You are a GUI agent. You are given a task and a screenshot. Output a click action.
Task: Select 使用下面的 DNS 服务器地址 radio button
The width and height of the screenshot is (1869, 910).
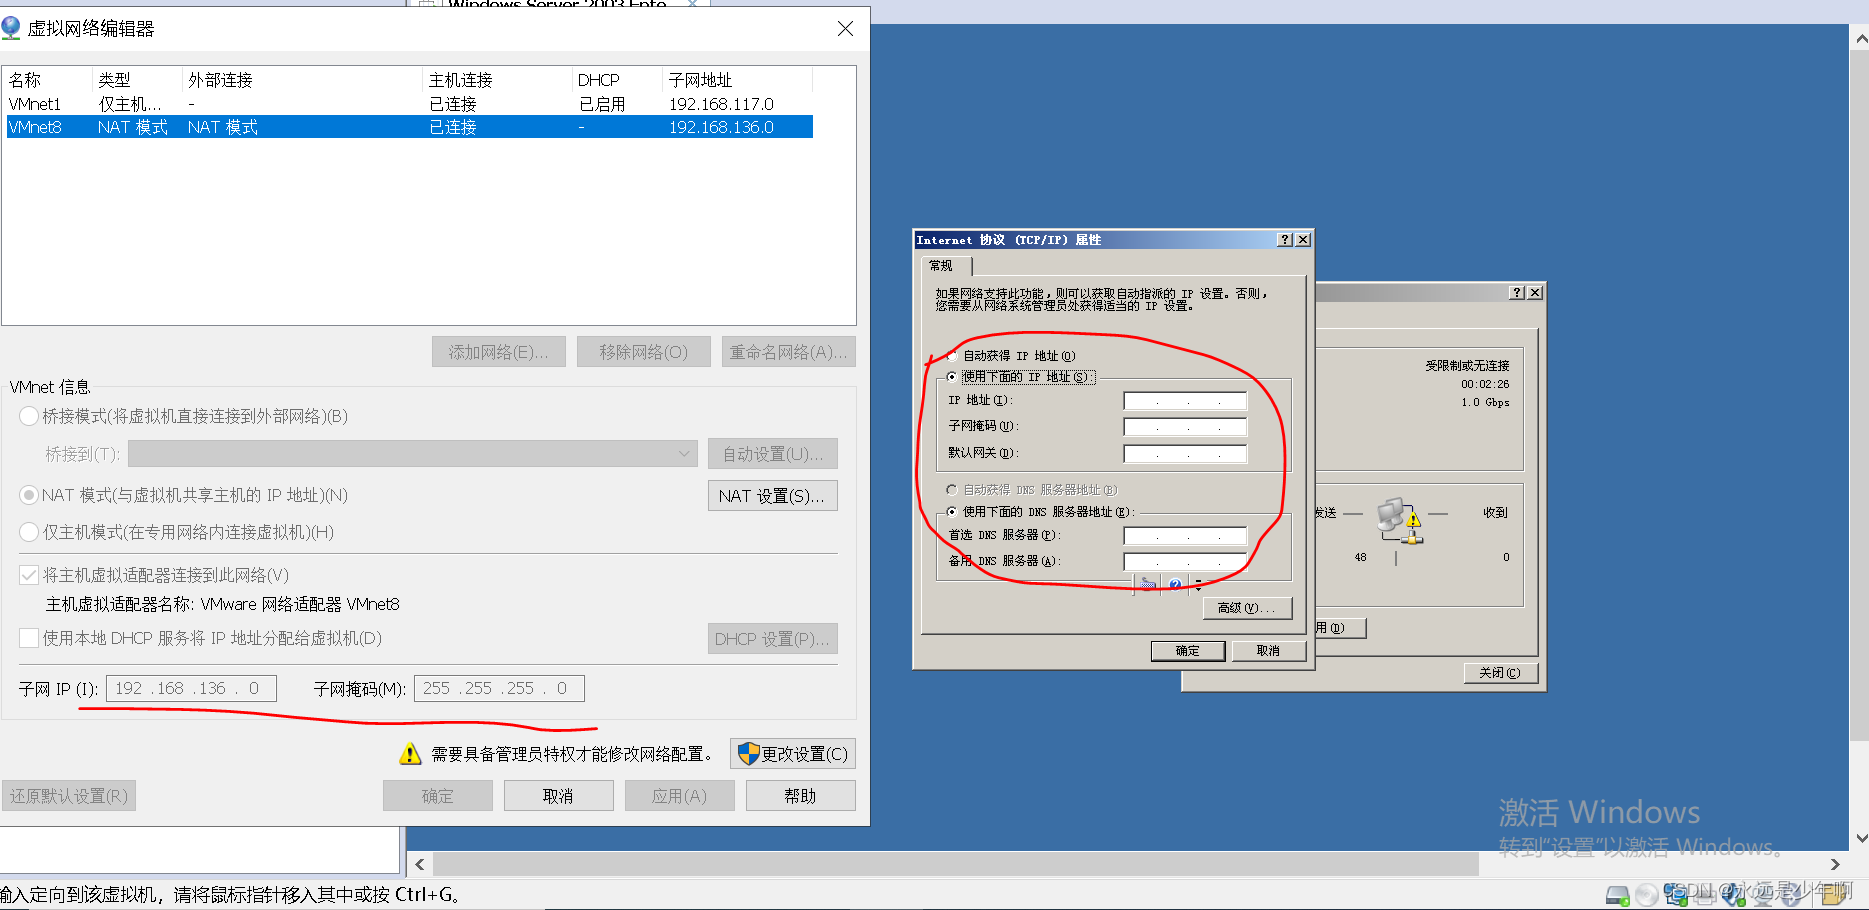coord(952,511)
